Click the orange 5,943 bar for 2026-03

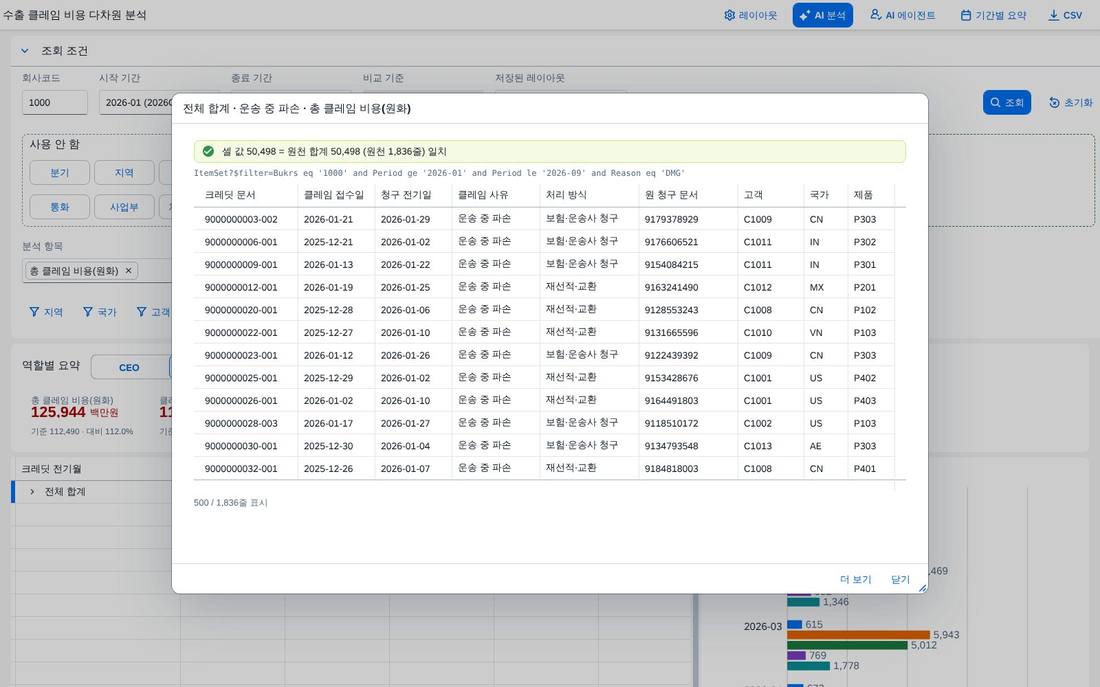point(859,635)
